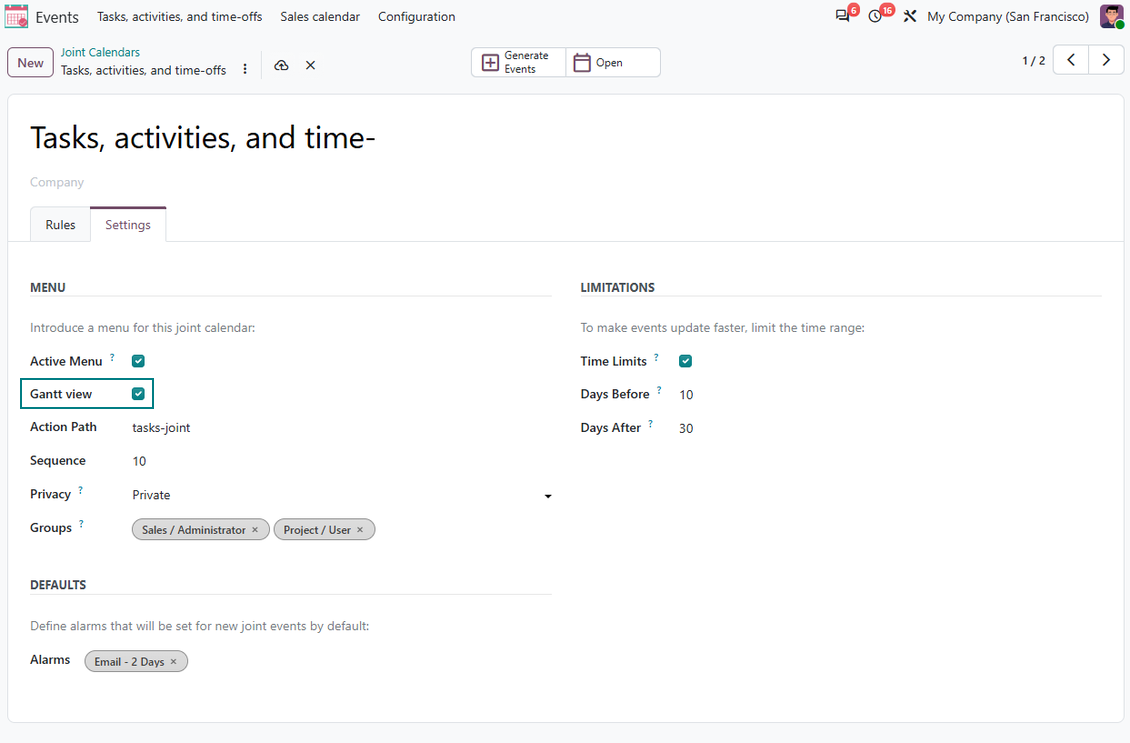Screen dimensions: 1130x743
Task: Toggle the Gantt view checkbox
Action: 138,394
